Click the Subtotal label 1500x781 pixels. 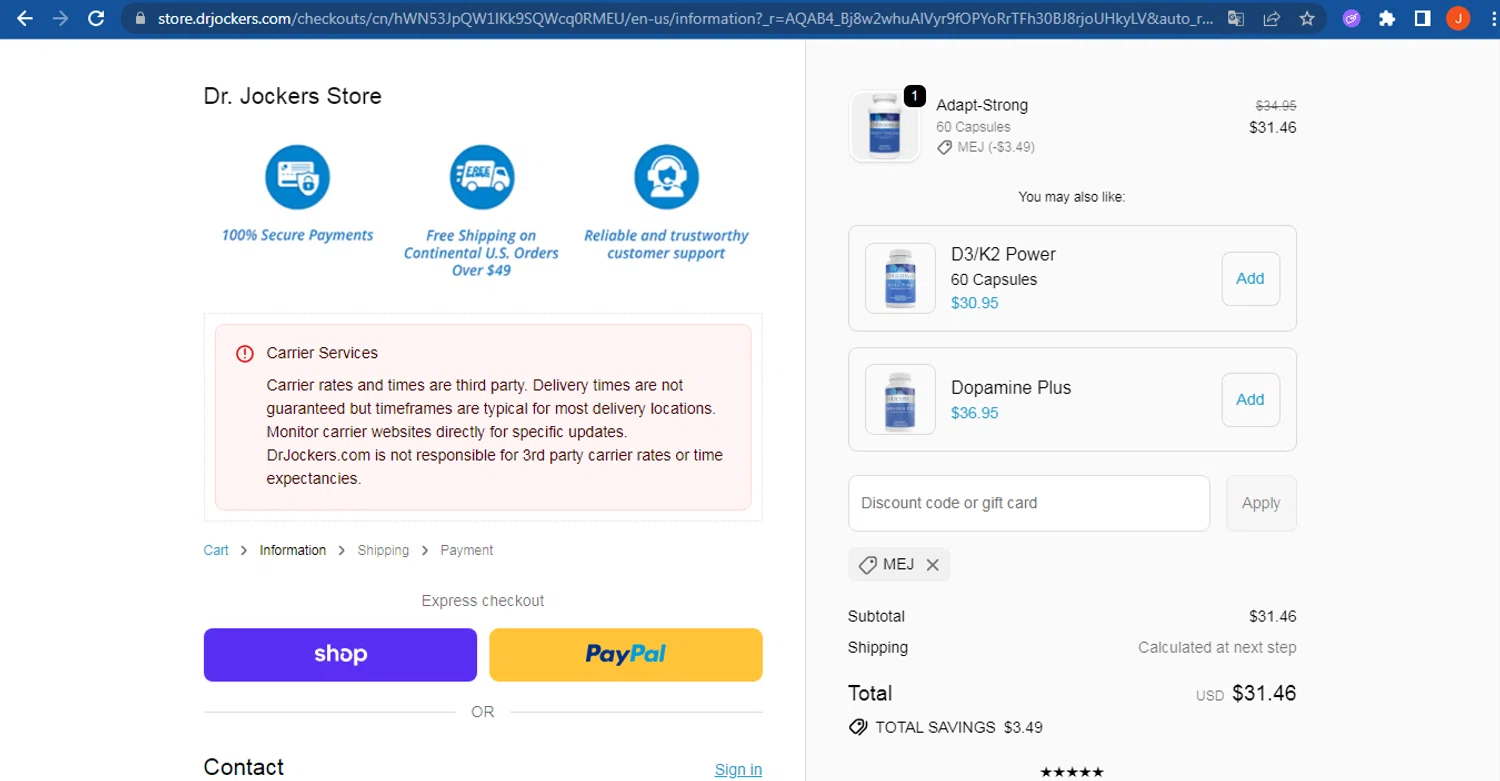click(876, 616)
